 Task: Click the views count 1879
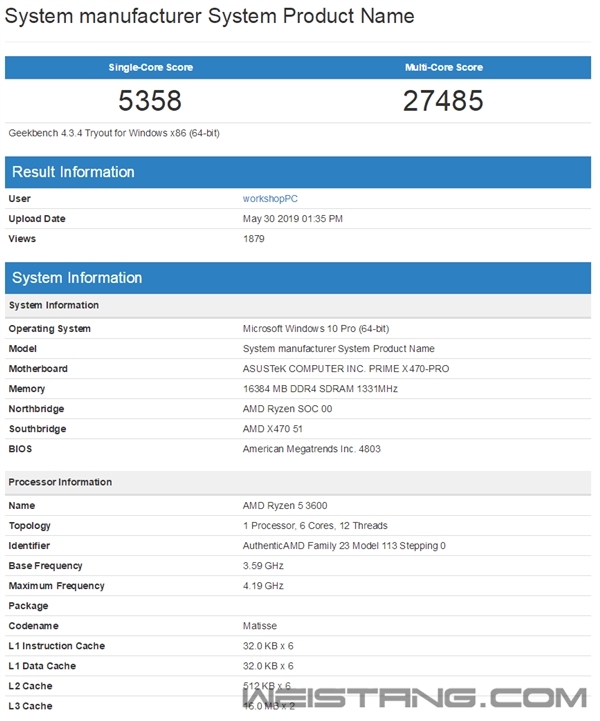point(254,239)
